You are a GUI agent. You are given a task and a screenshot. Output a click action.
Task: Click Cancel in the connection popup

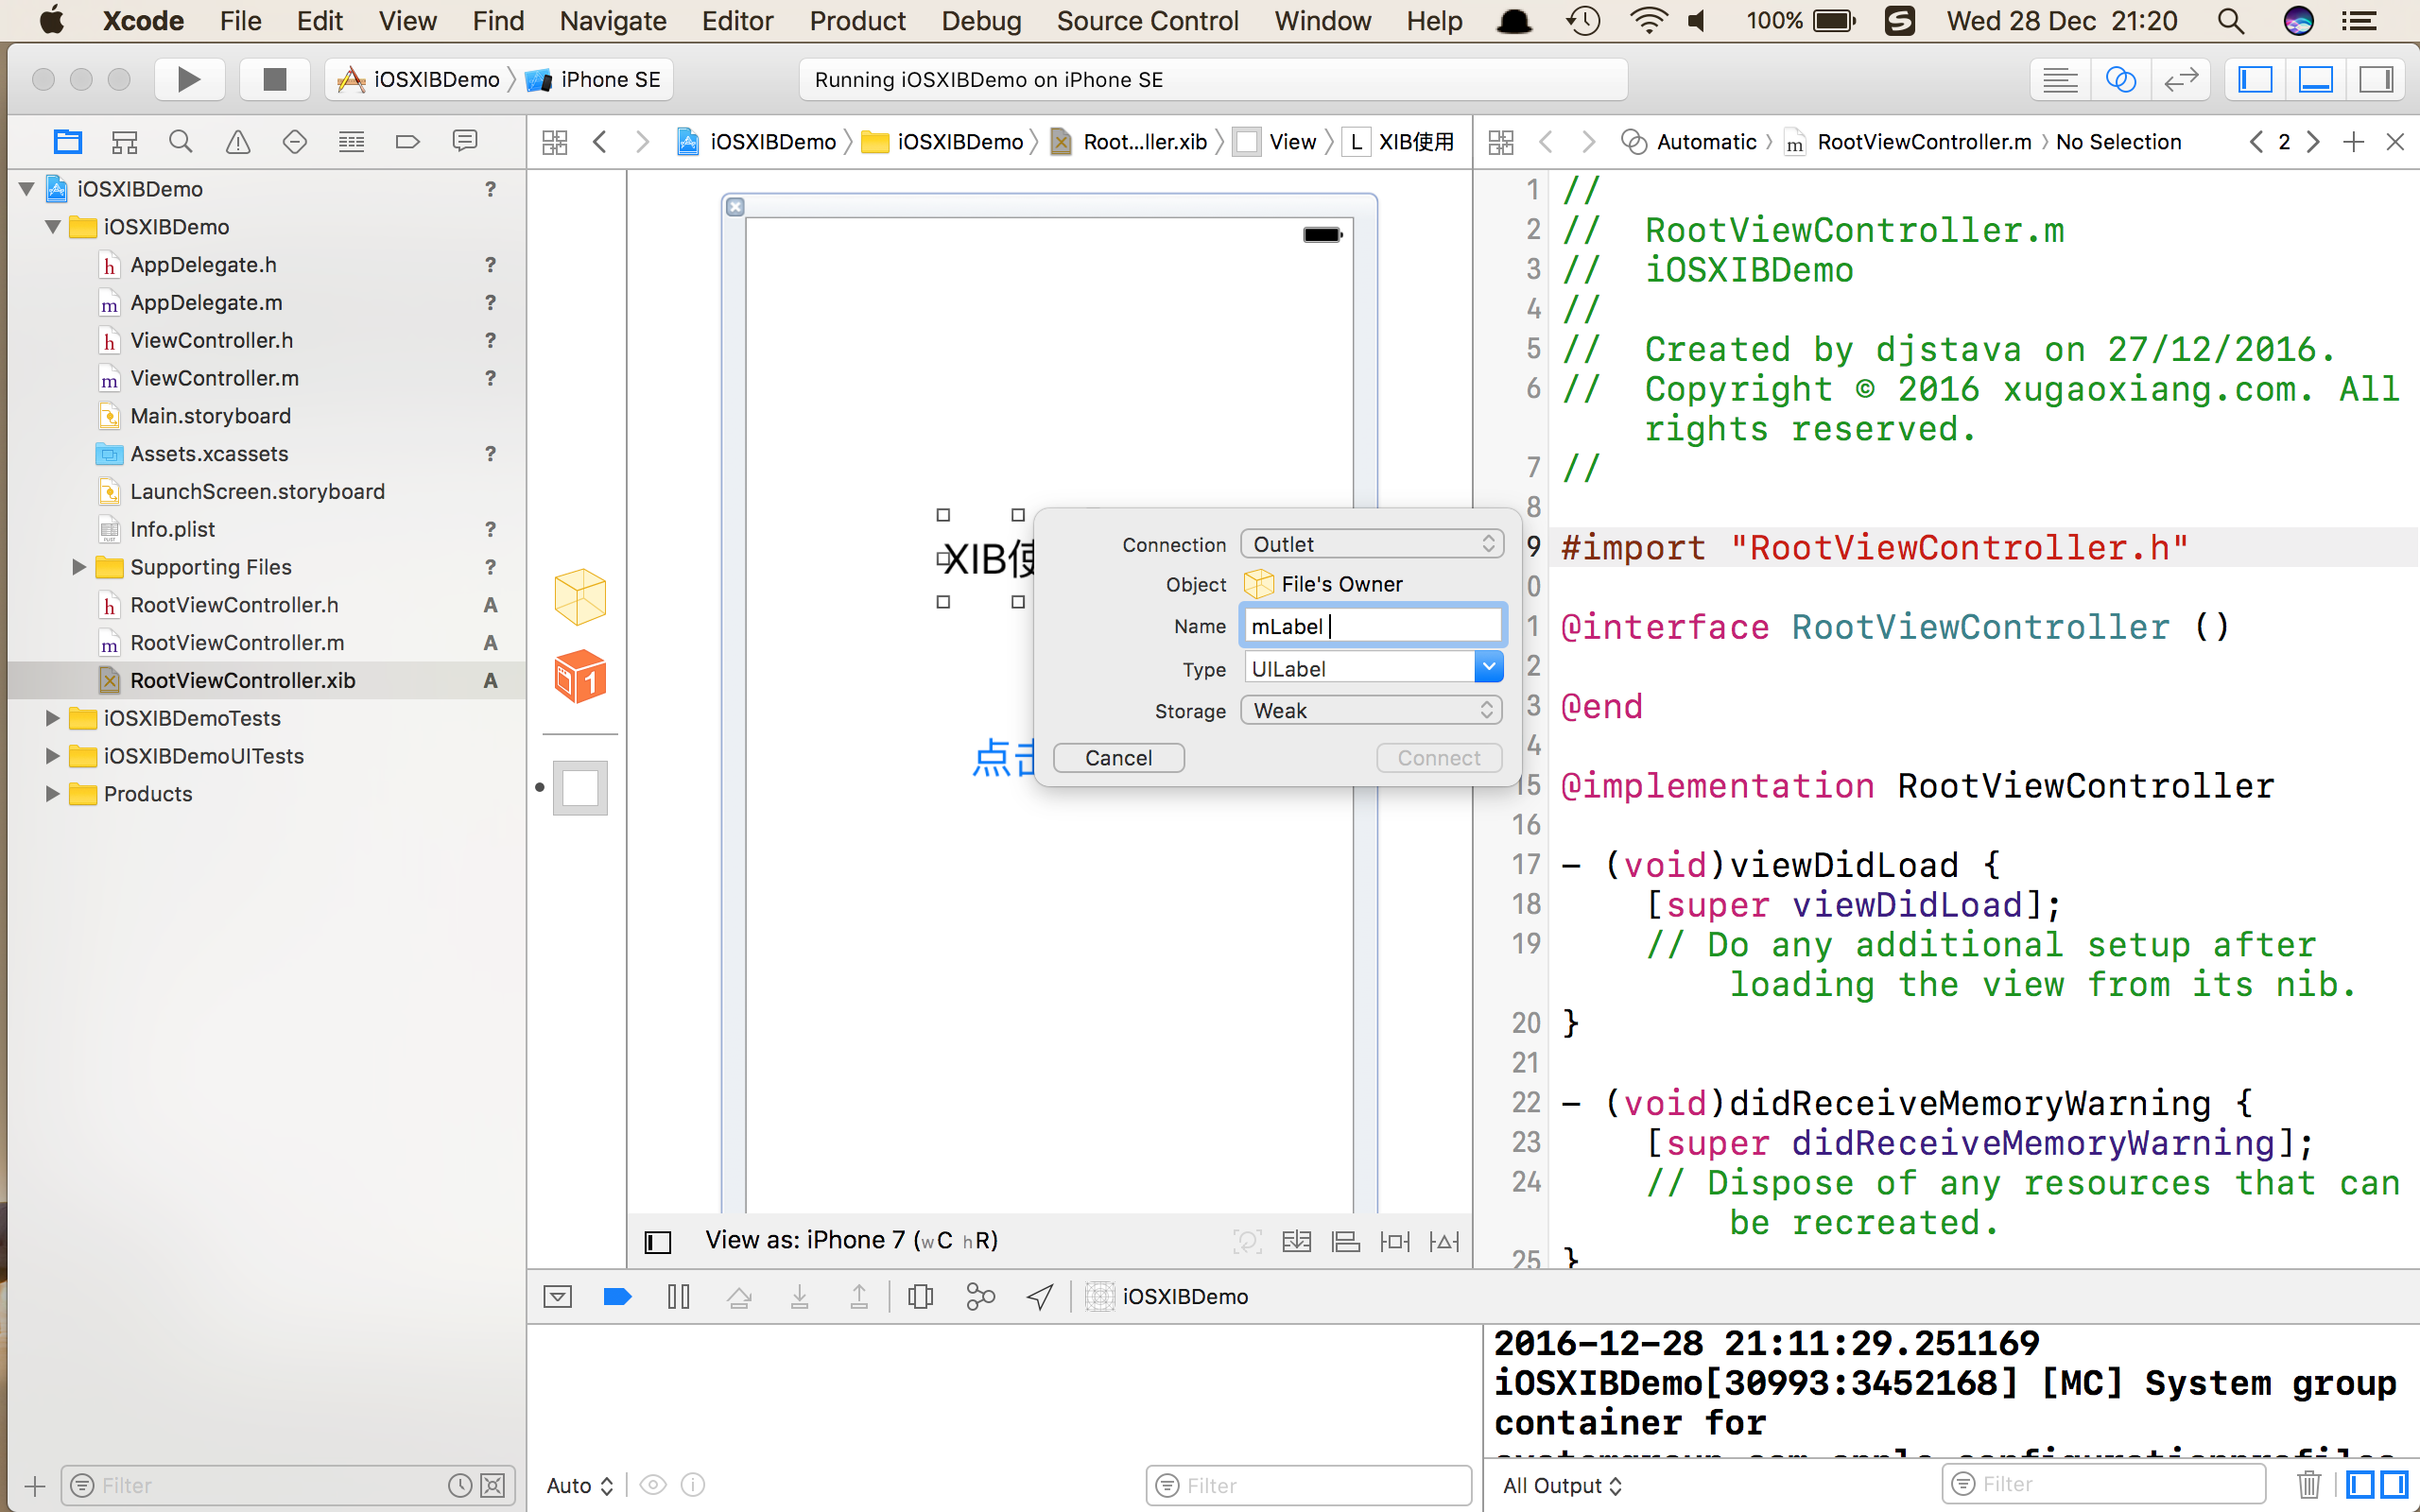(x=1118, y=758)
